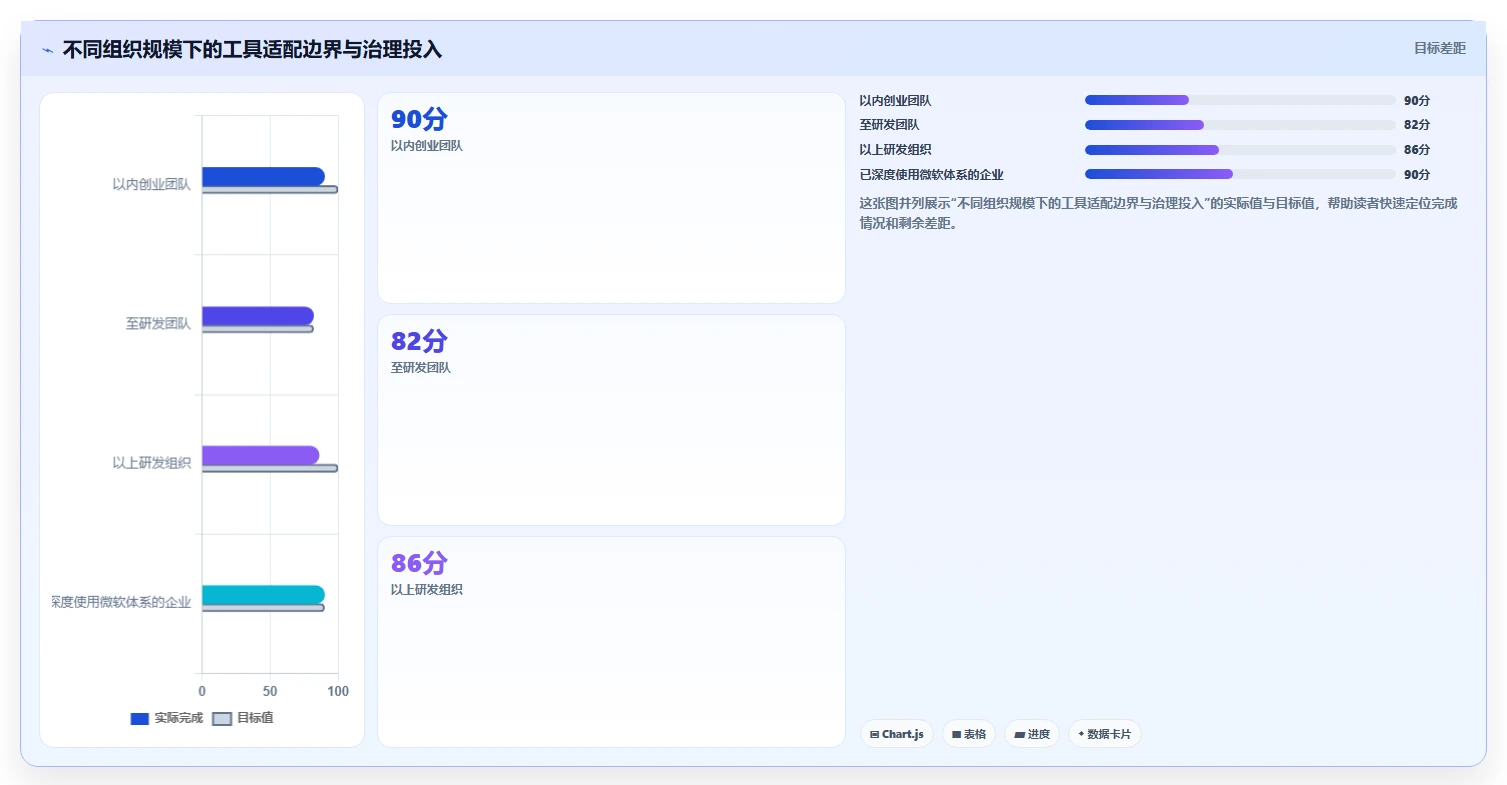Click the lightning icon beside the title
Screen dimensions: 1507x785
(47, 50)
